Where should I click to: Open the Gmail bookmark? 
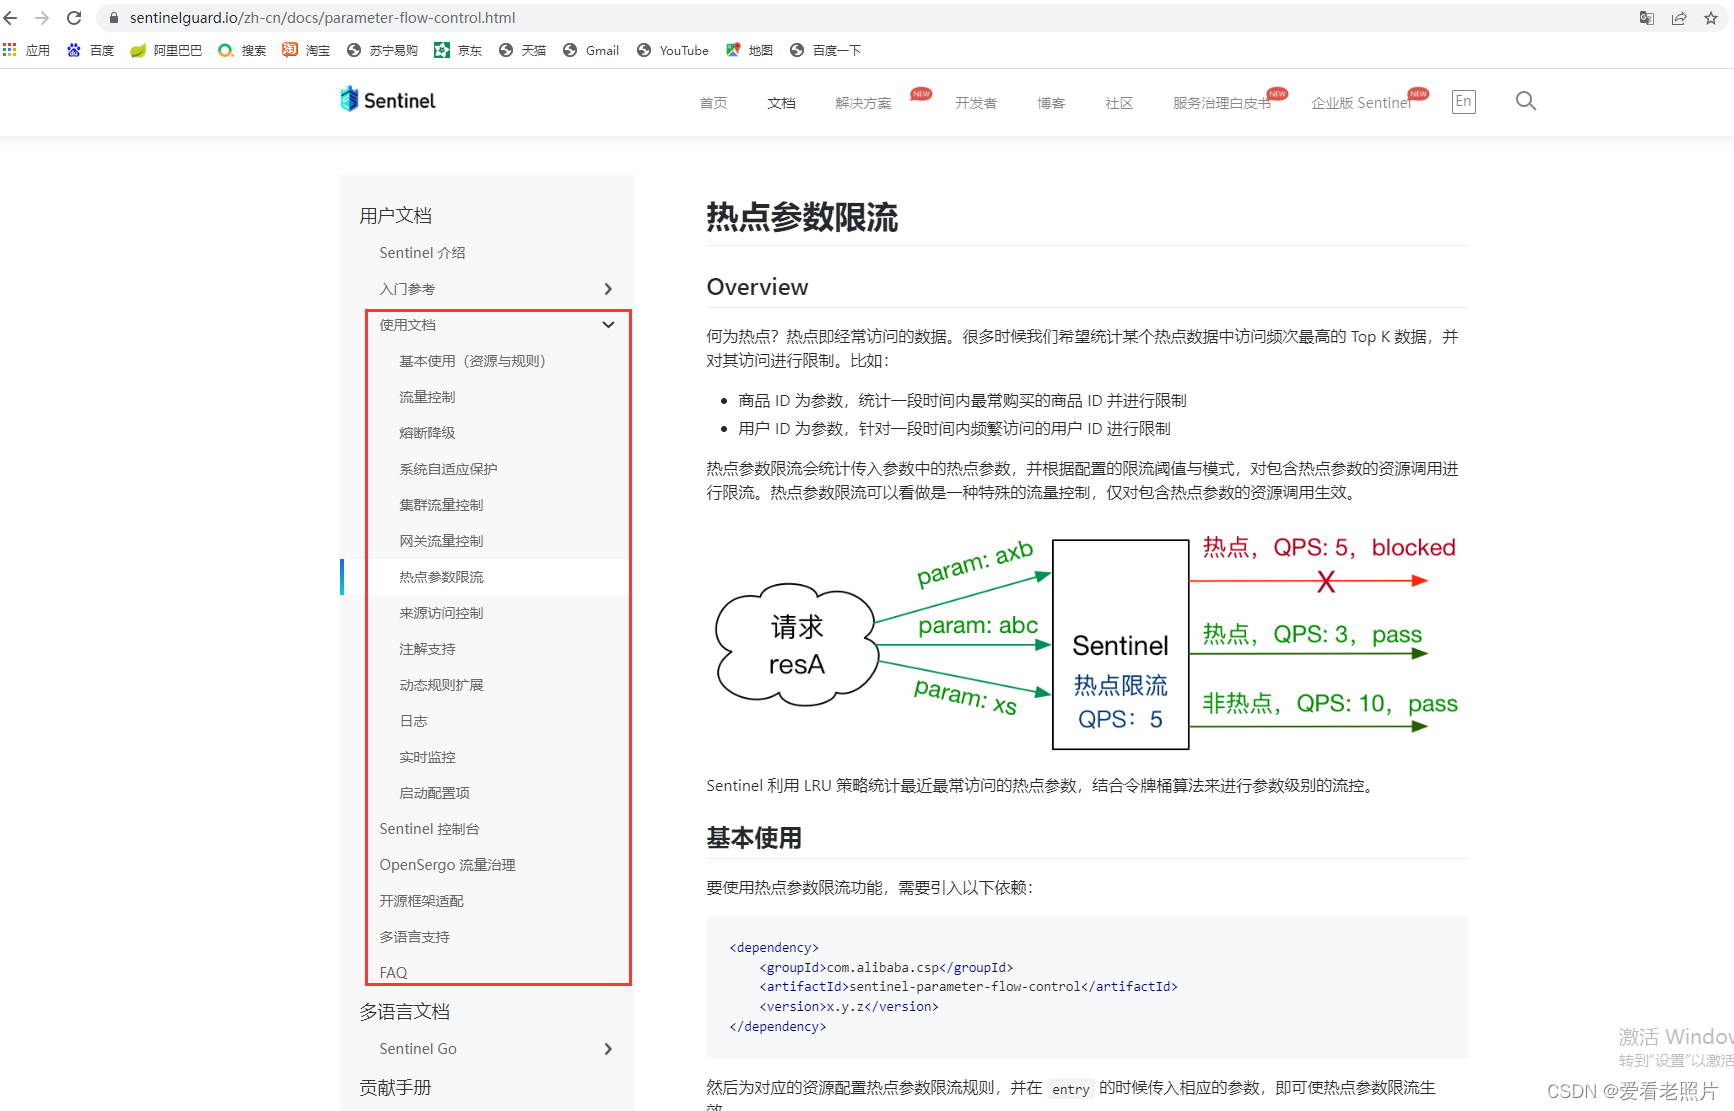click(x=591, y=50)
